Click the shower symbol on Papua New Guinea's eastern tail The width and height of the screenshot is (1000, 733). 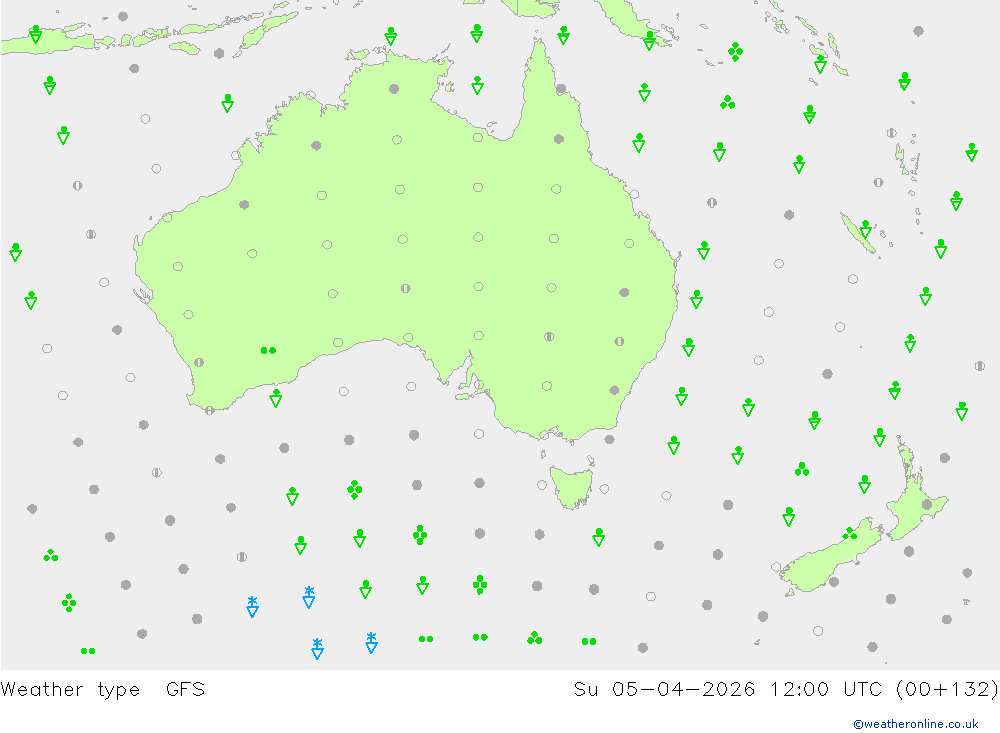pos(649,41)
